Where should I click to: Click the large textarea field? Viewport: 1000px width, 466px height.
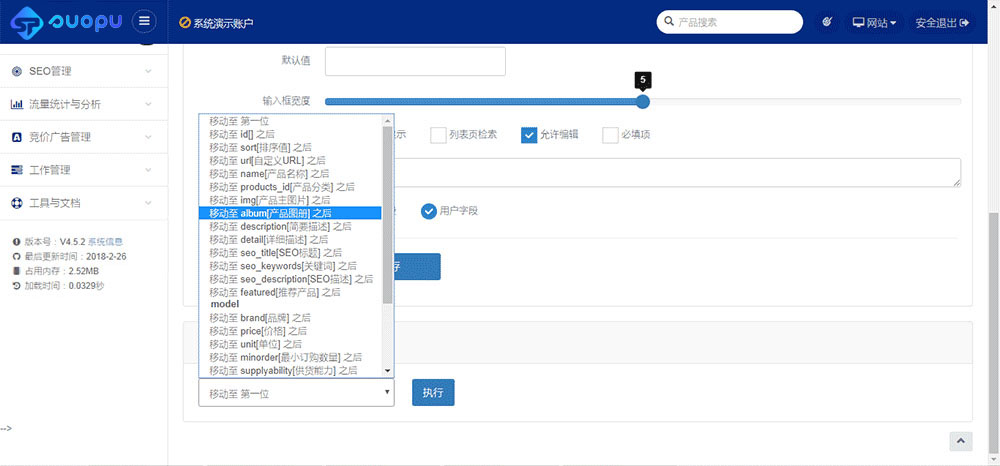click(x=677, y=173)
